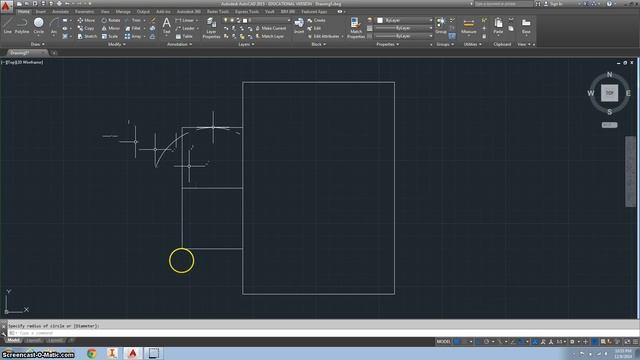Open the layer selection dropdown
The height and width of the screenshot is (360, 640).
click(257, 20)
